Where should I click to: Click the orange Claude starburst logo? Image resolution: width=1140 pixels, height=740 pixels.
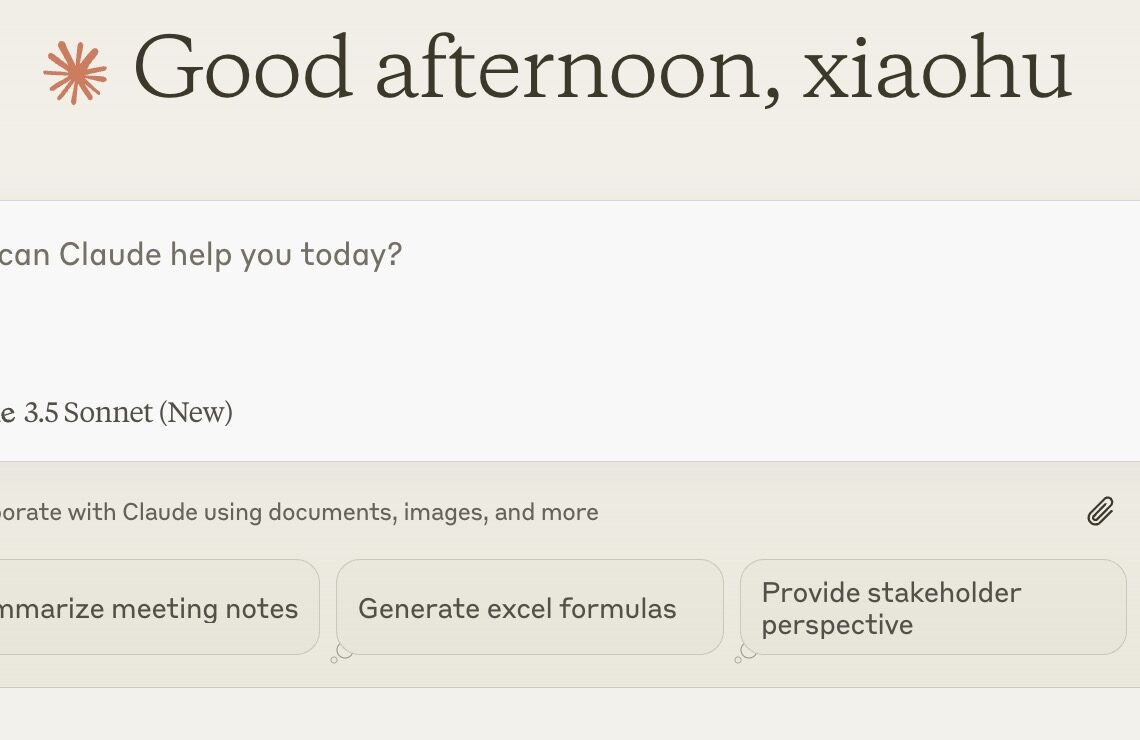click(x=75, y=72)
